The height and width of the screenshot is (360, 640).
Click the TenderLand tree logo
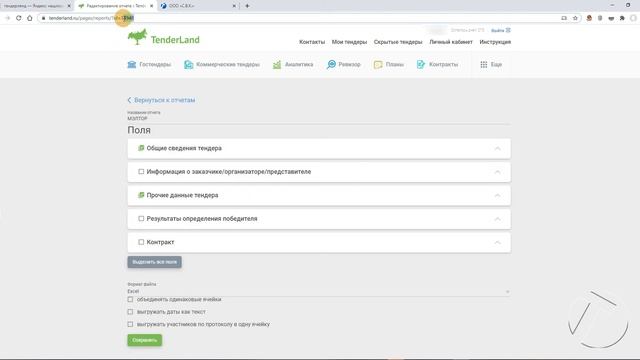click(x=138, y=37)
